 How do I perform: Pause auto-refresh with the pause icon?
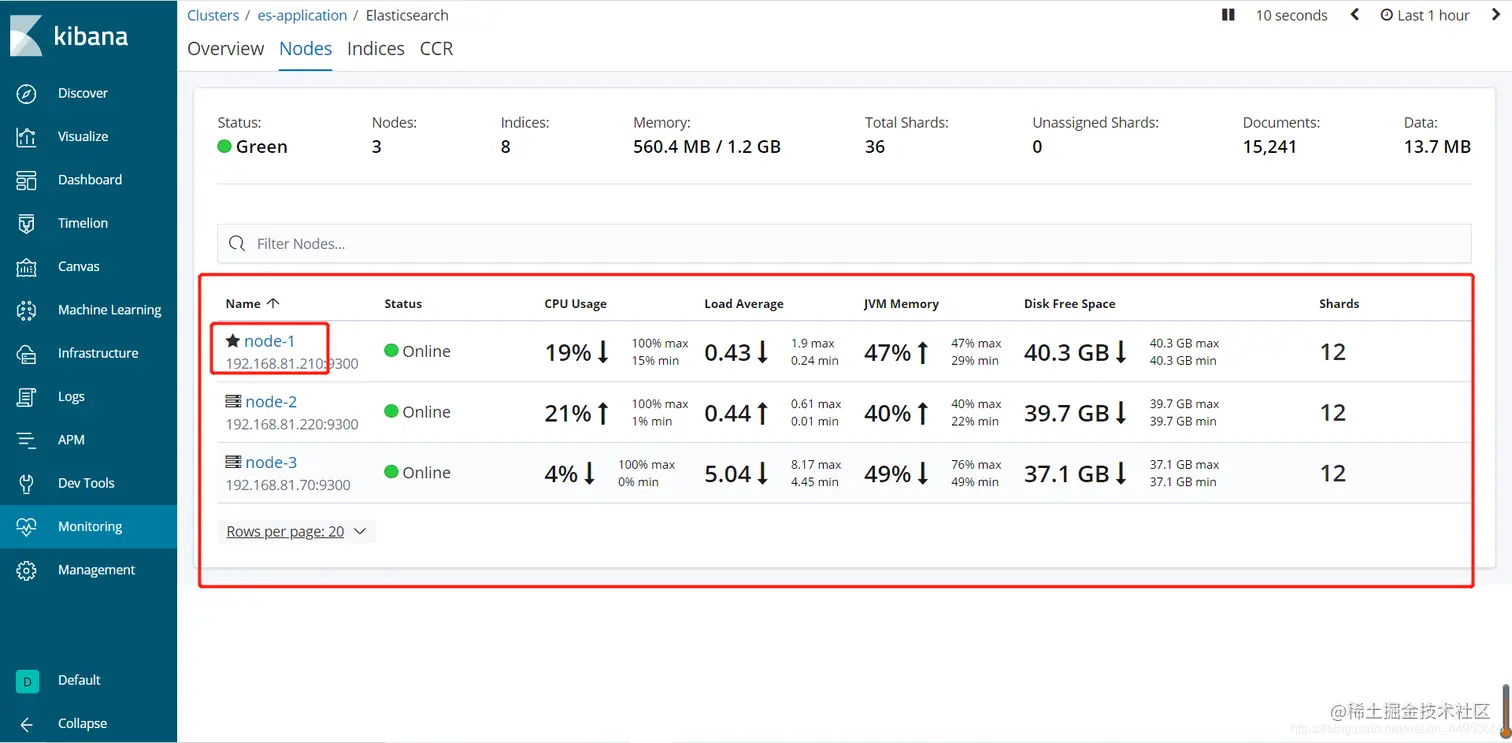1228,15
